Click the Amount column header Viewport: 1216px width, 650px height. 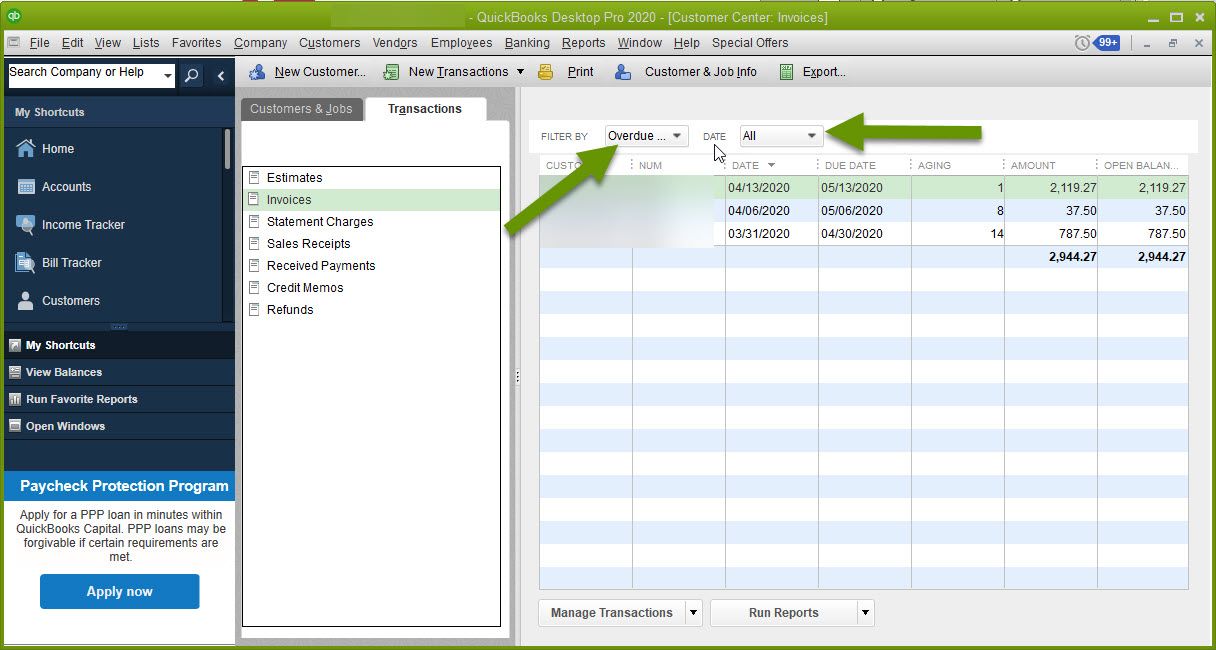[1050, 165]
